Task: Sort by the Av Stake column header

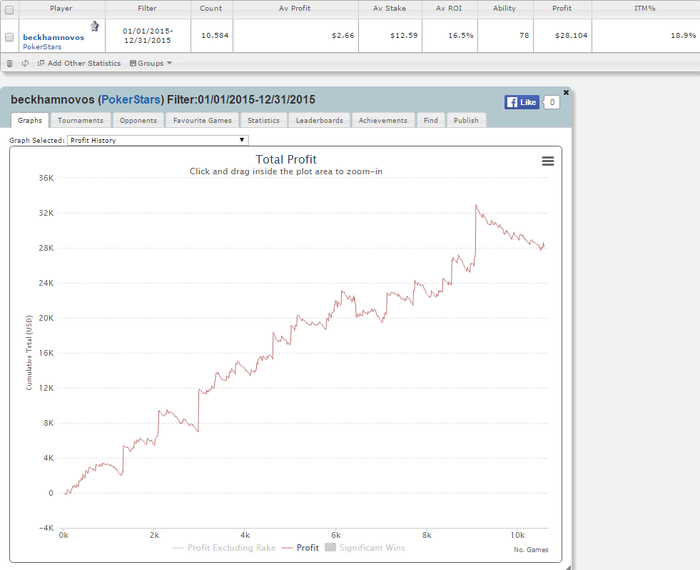Action: [390, 8]
